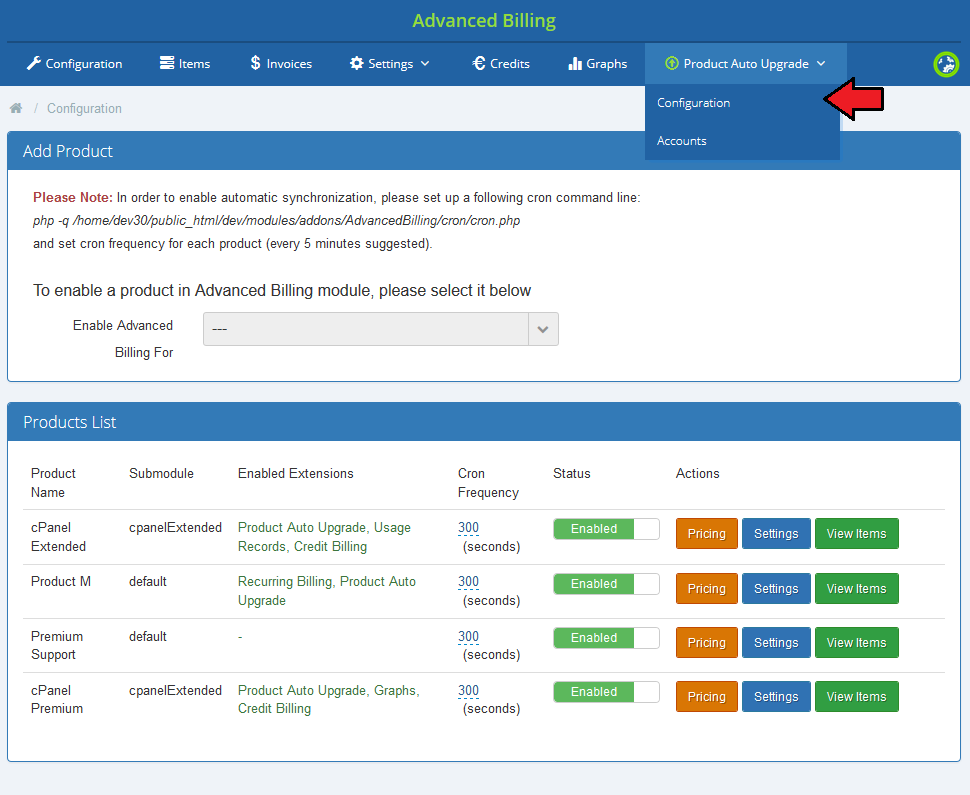The height and width of the screenshot is (795, 970).
Task: Click the Actions column header
Action: [x=697, y=473]
